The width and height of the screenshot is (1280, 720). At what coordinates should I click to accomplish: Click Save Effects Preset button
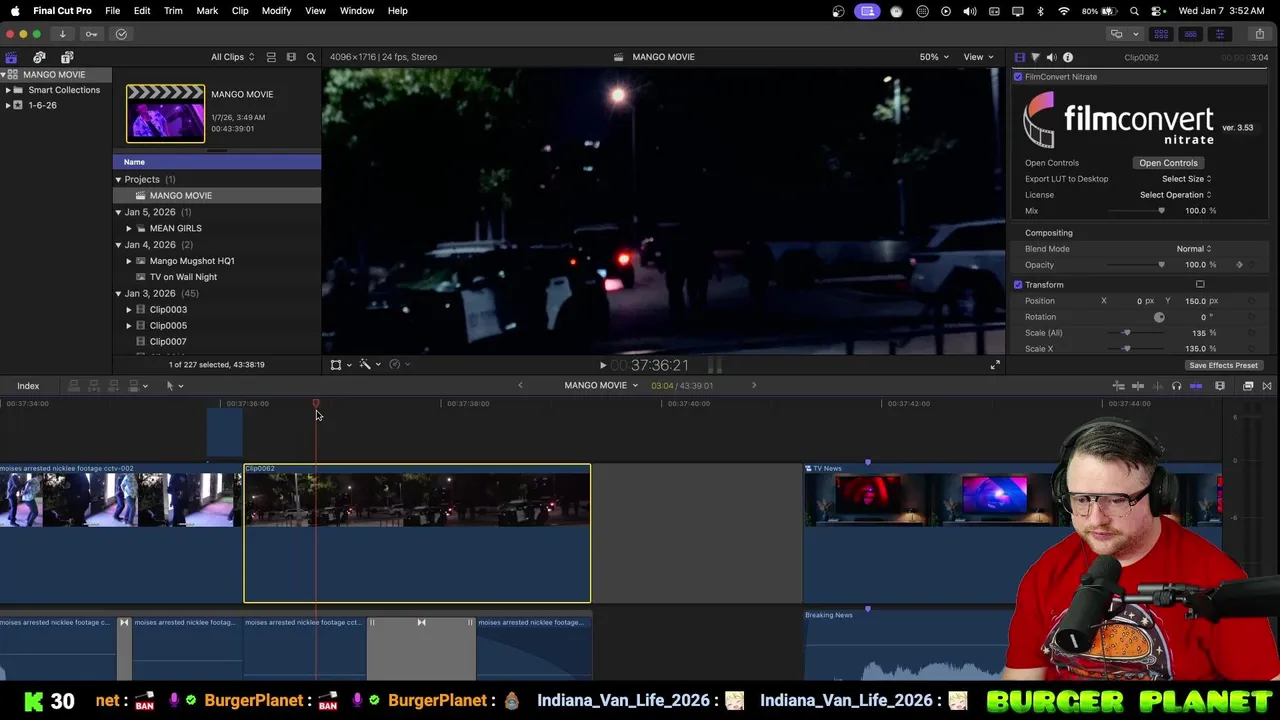[x=1223, y=365]
